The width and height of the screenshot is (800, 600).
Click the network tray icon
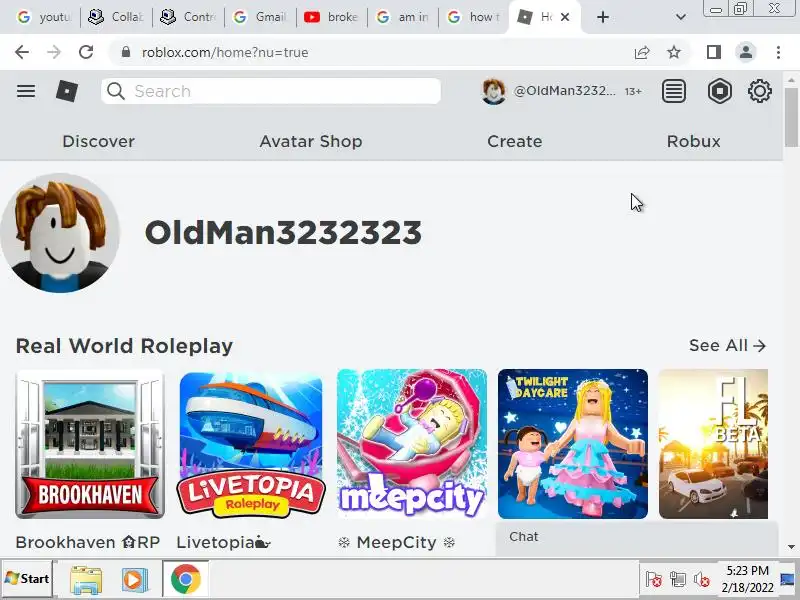[x=678, y=580]
